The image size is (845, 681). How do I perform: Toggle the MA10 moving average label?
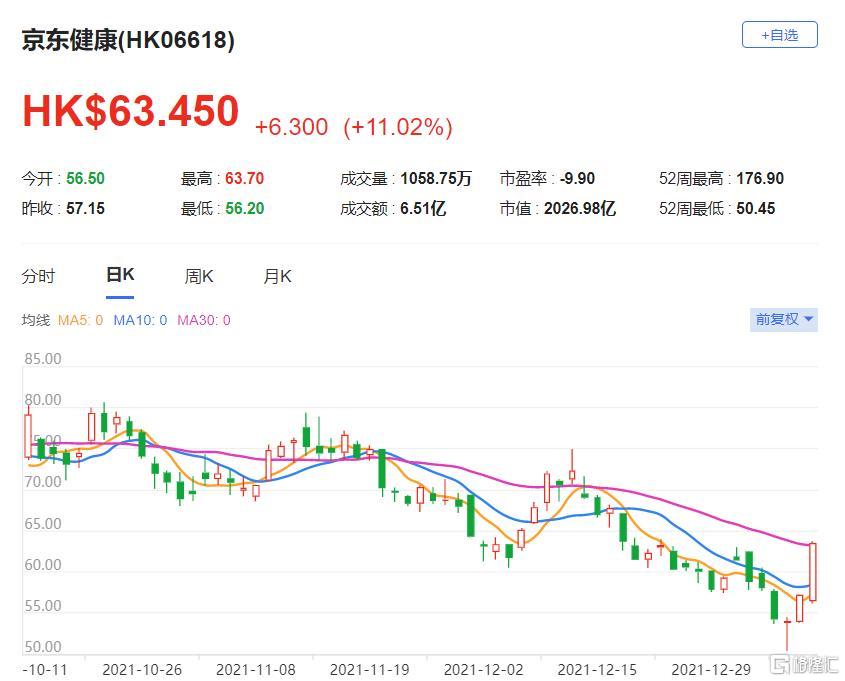coord(140,320)
